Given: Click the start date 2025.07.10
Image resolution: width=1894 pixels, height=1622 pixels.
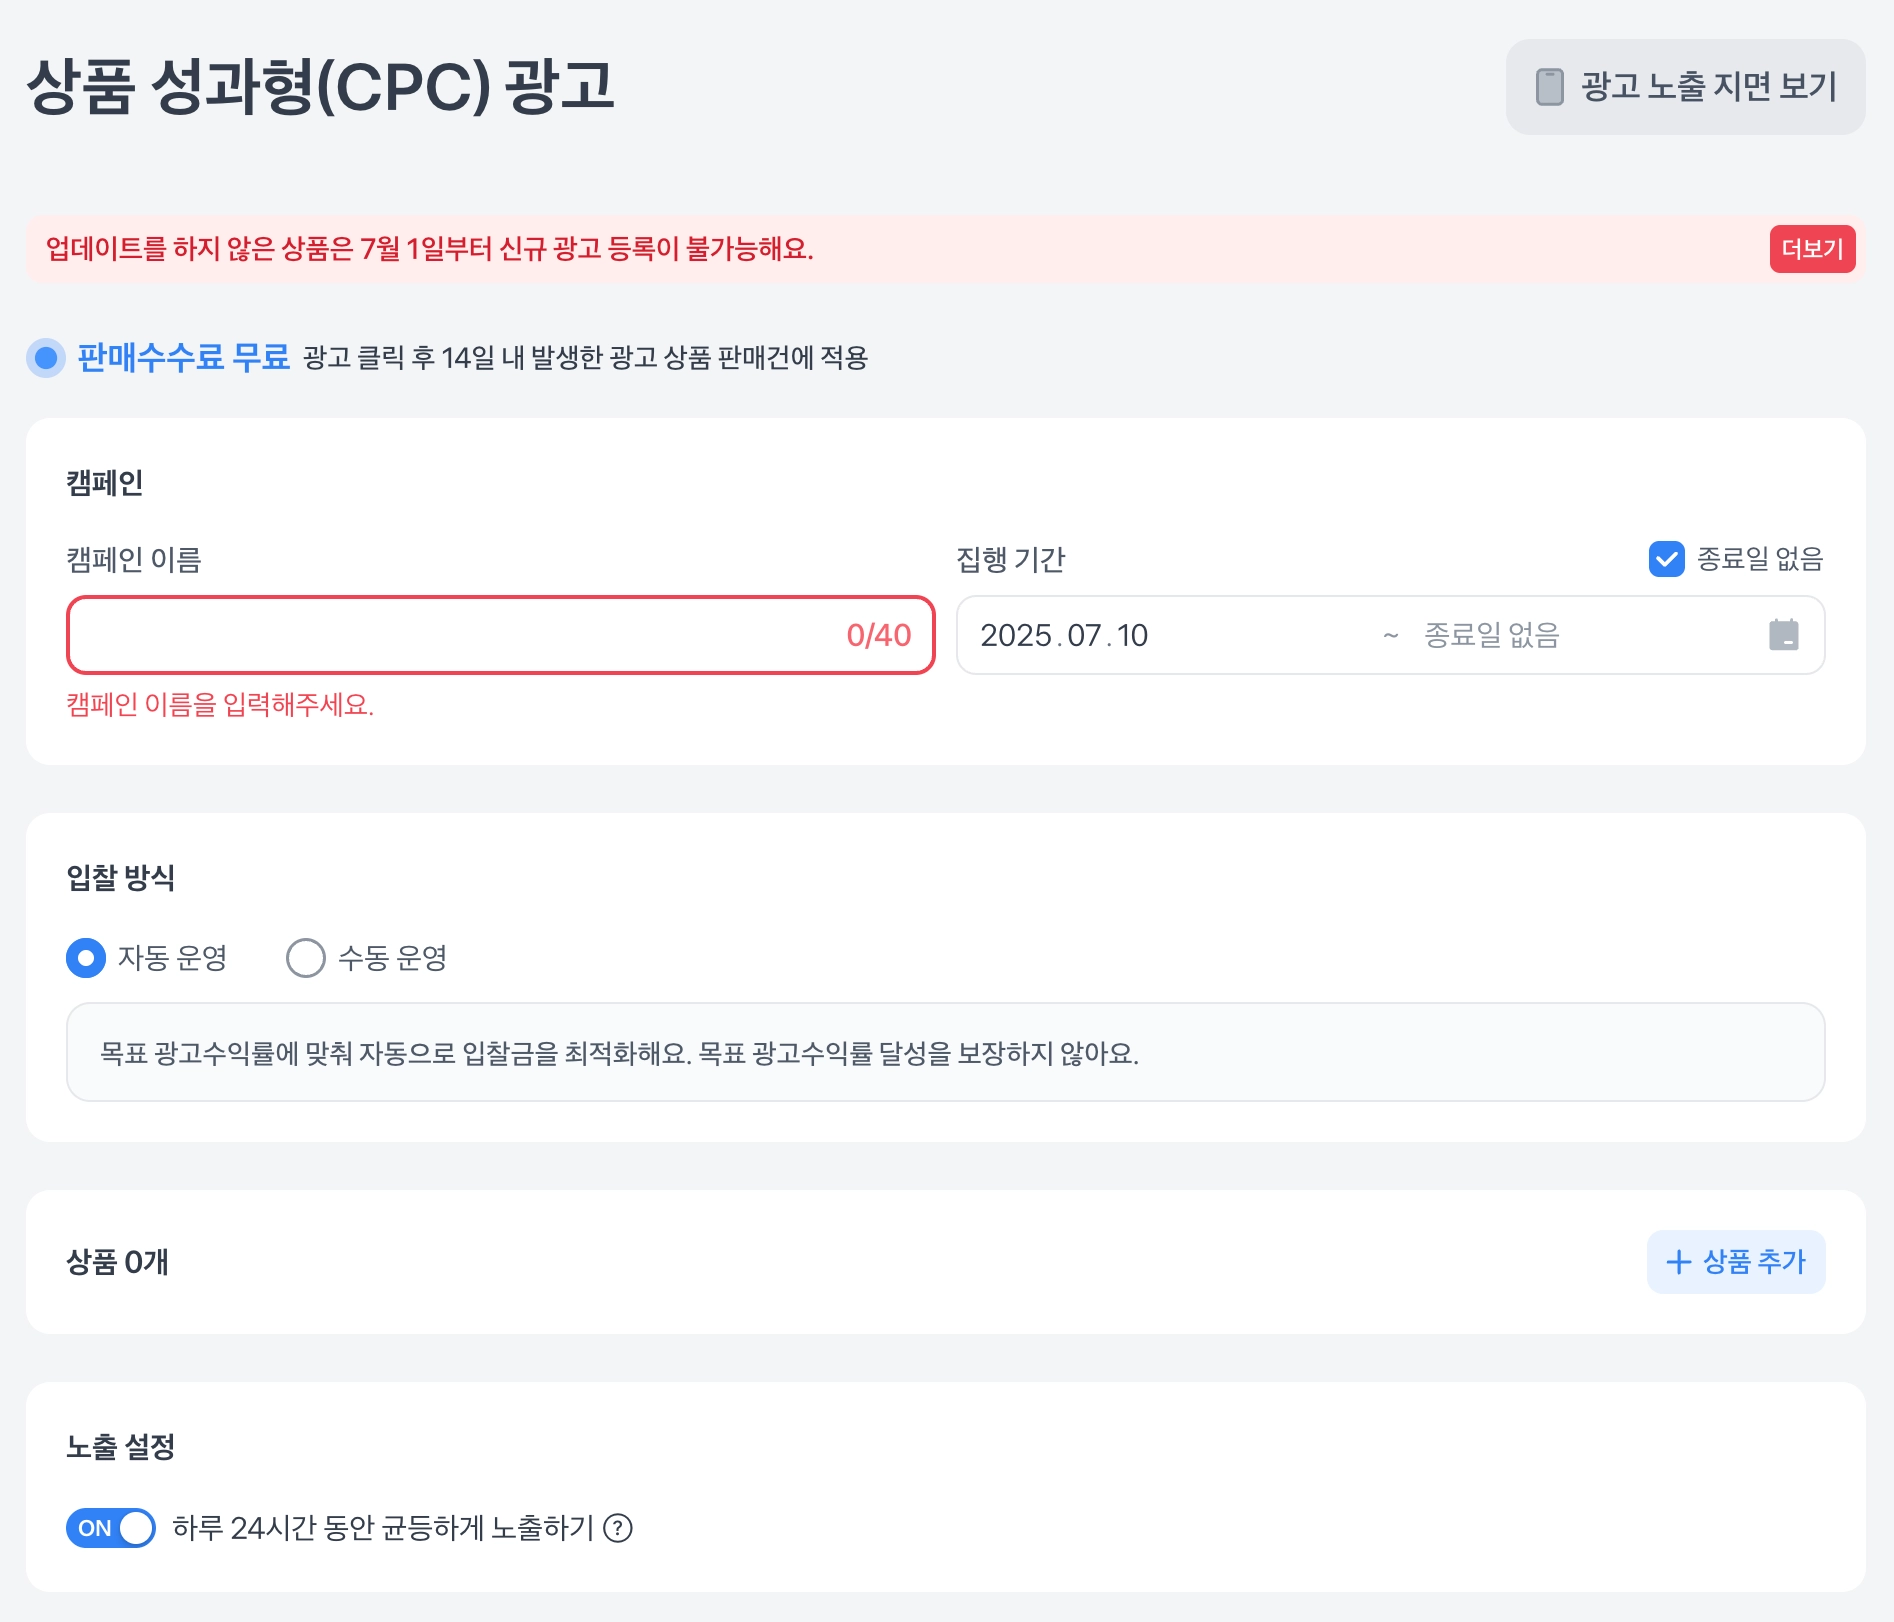Looking at the screenshot, I should (x=1064, y=635).
